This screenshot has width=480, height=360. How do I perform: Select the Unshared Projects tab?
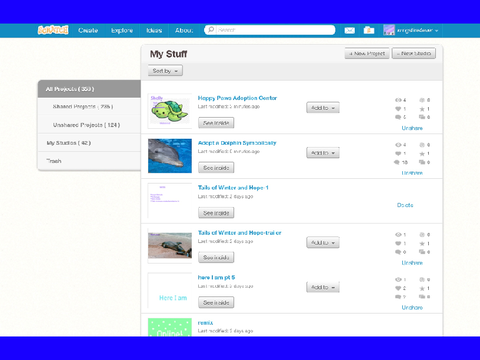pos(89,125)
